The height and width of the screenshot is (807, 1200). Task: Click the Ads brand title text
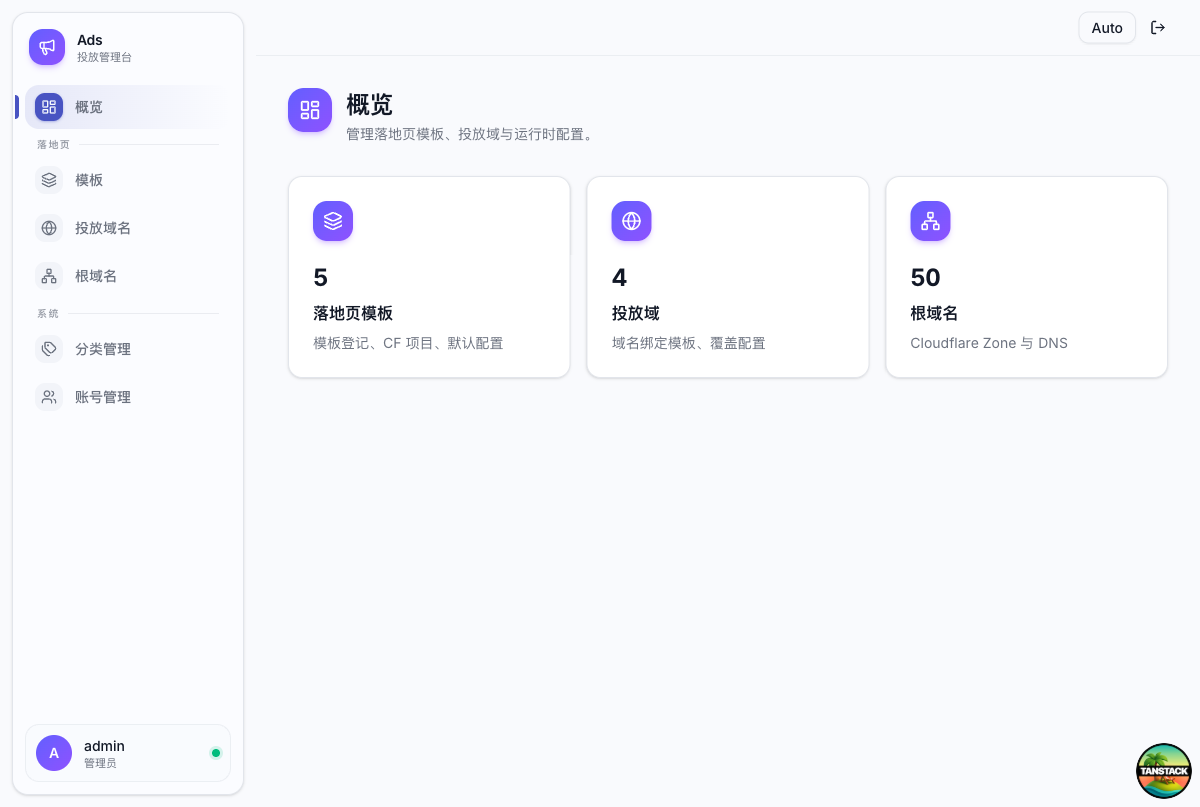[x=90, y=40]
